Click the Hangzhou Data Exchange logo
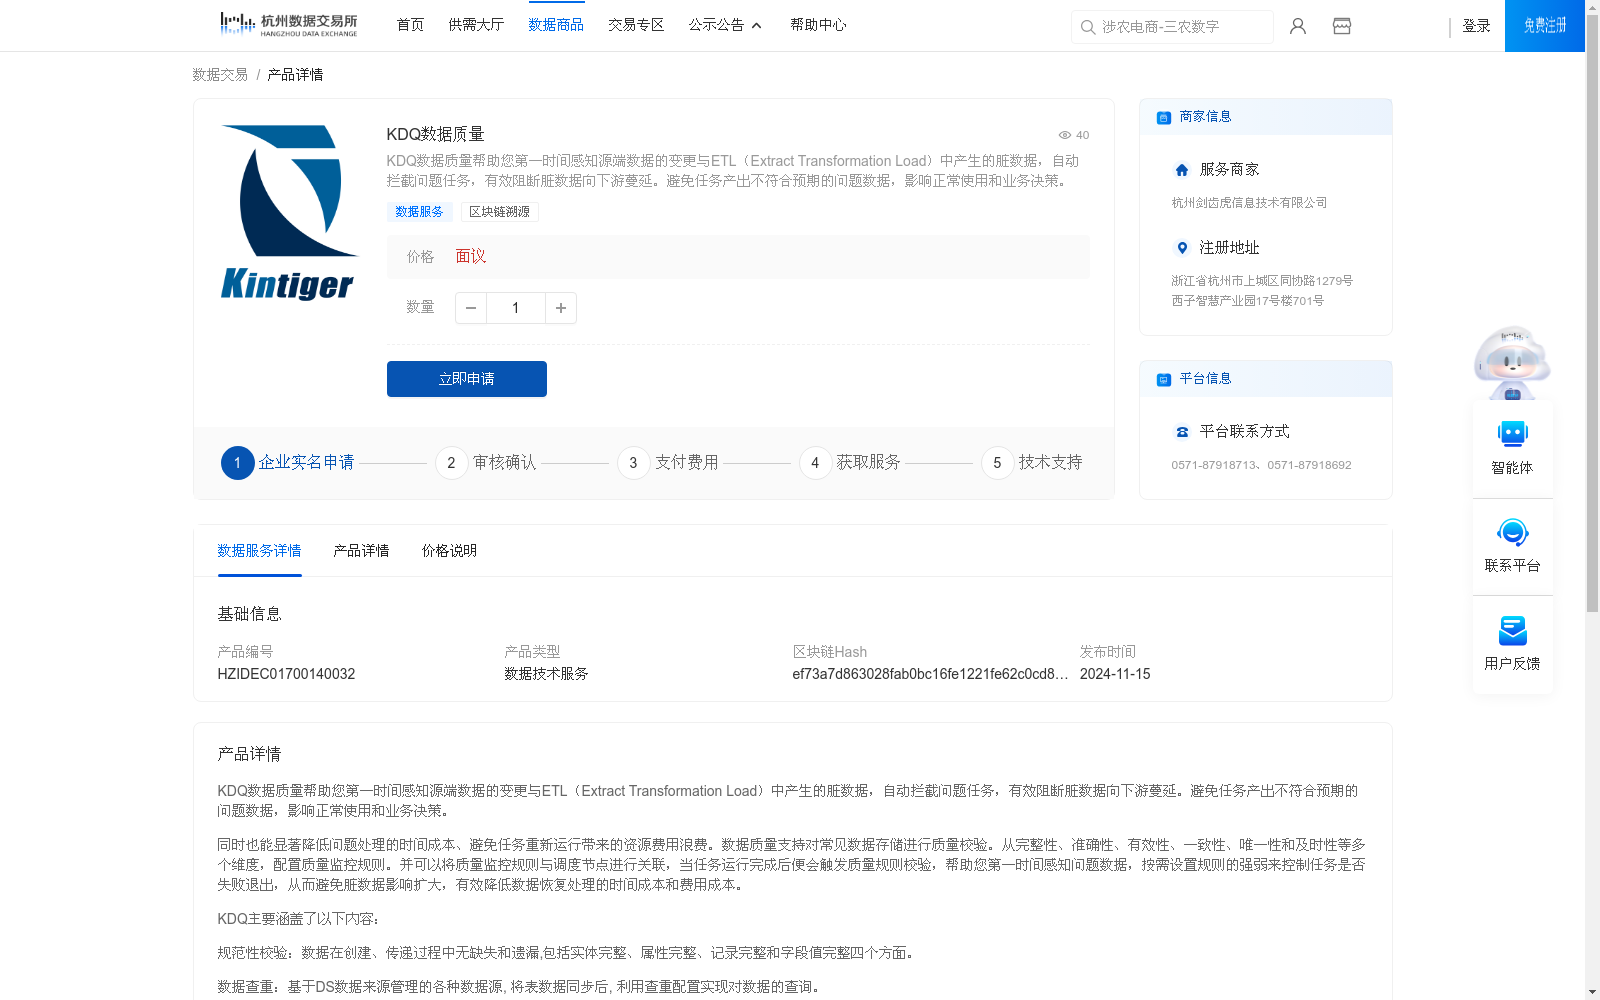1600x1000 pixels. [x=288, y=24]
